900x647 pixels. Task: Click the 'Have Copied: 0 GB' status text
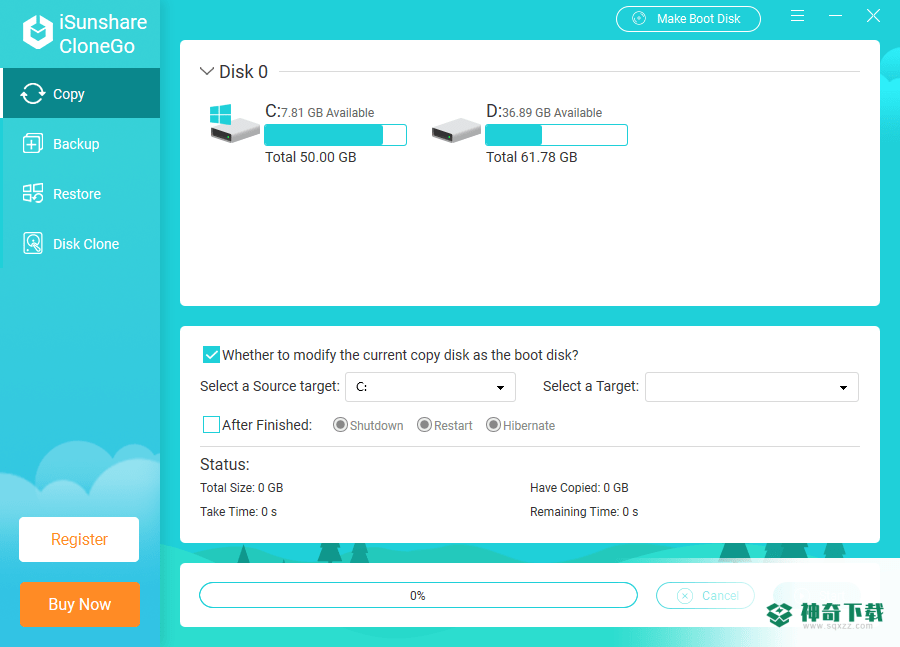click(579, 488)
